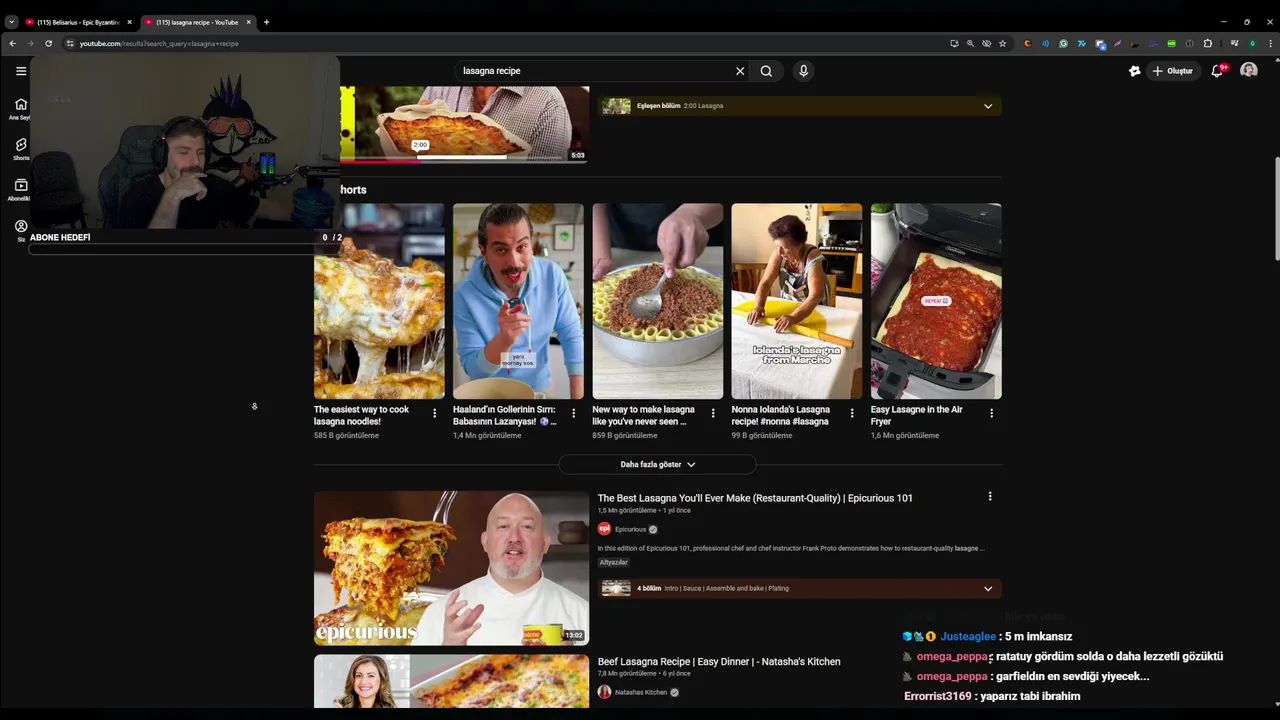The height and width of the screenshot is (720, 1280).
Task: Expand Epicurious video chapters chevron
Action: coord(988,588)
